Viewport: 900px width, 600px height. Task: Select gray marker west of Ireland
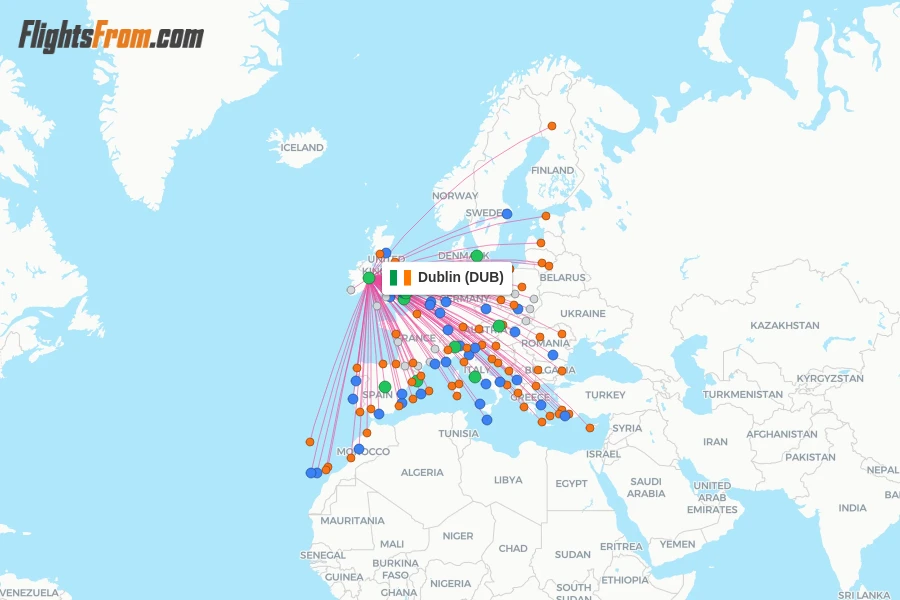tap(351, 290)
